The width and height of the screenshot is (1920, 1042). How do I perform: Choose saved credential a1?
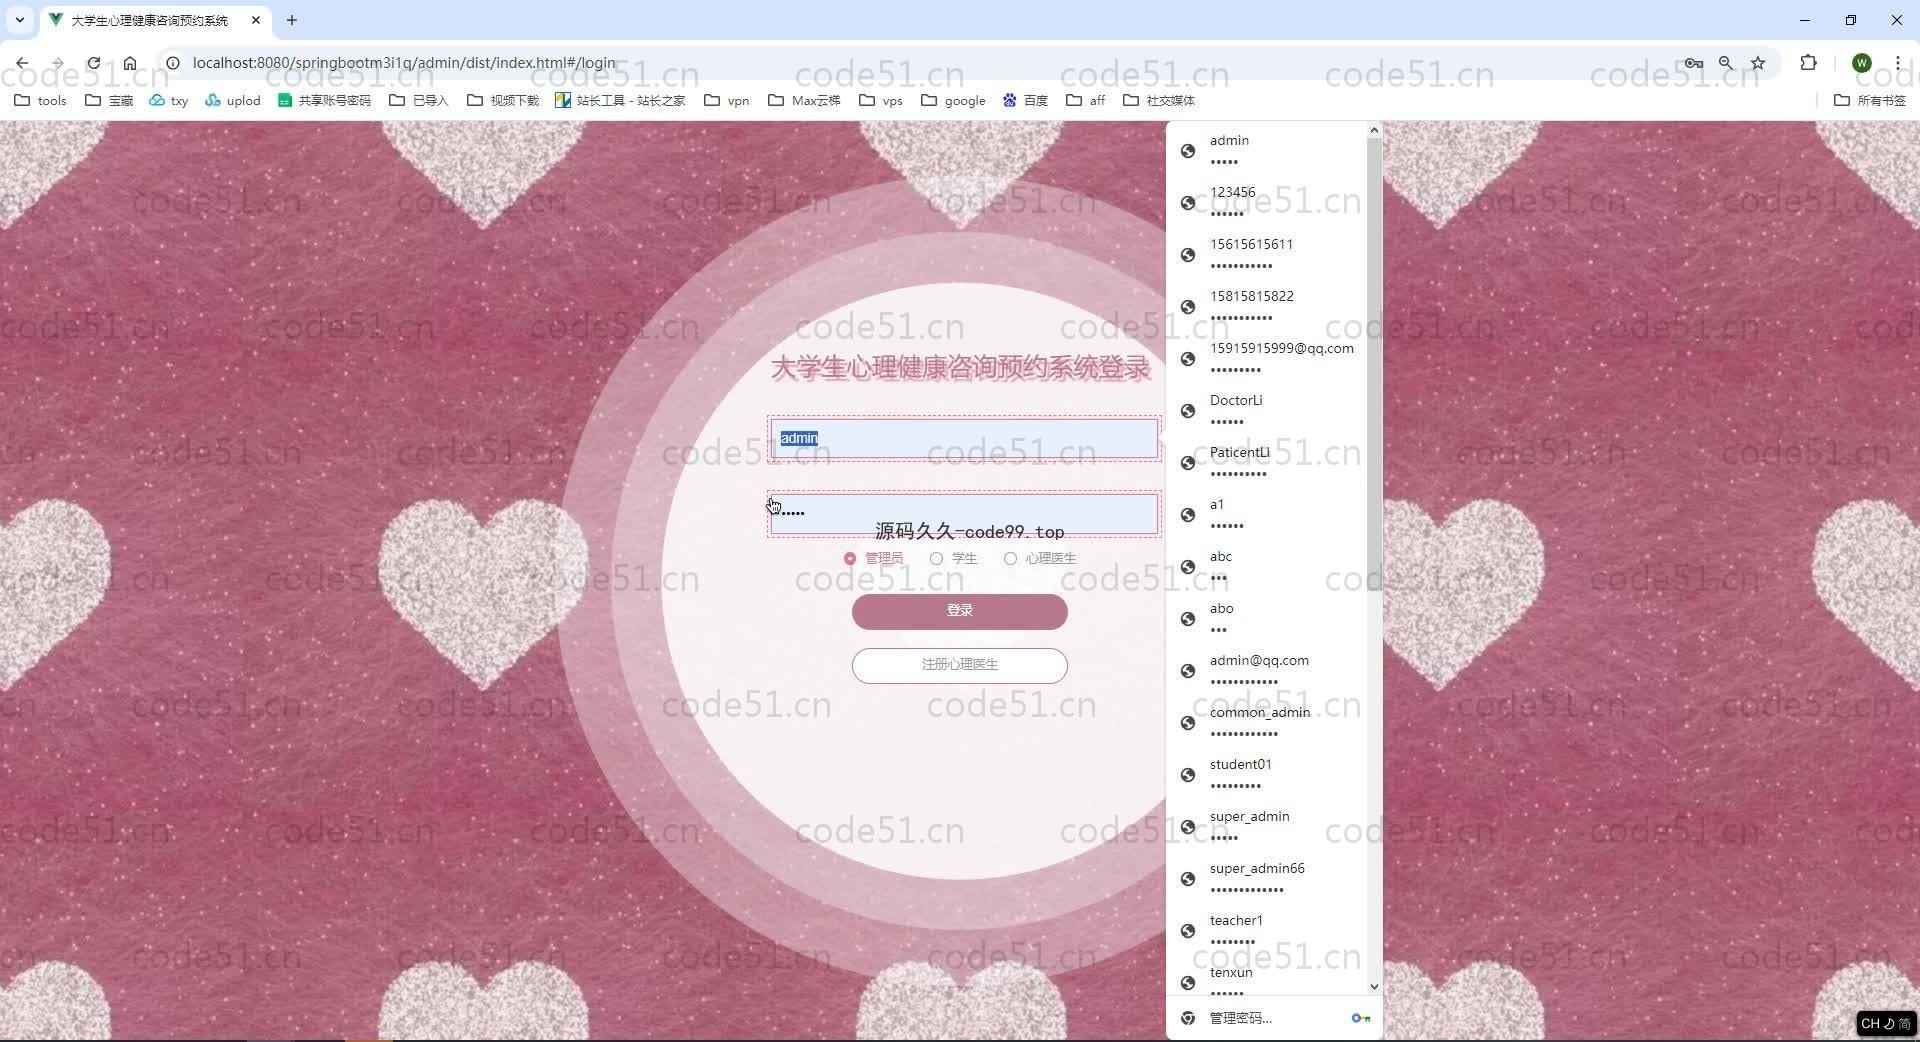(x=1266, y=514)
